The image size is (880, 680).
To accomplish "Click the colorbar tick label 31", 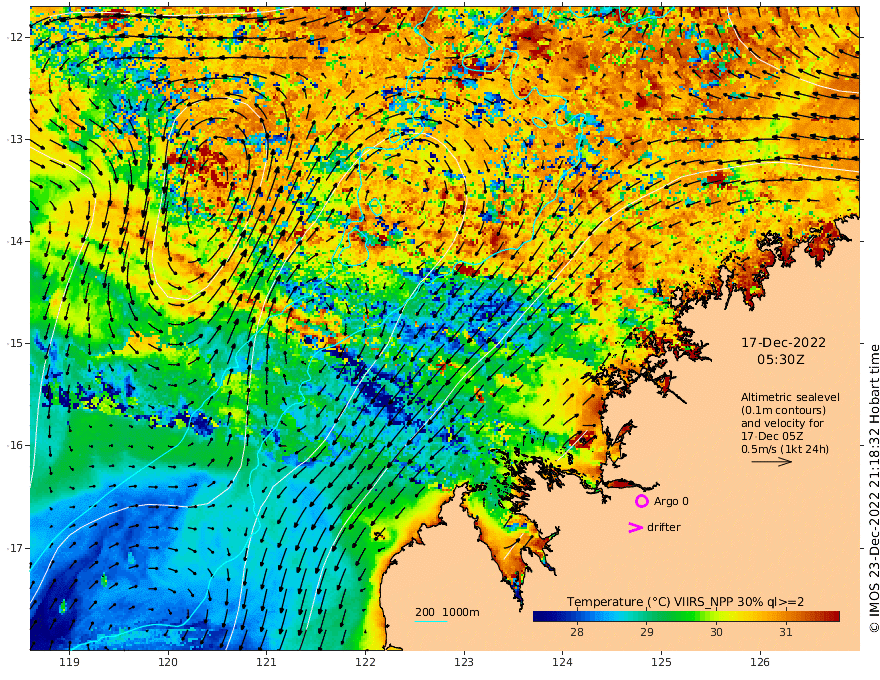I will coord(786,632).
